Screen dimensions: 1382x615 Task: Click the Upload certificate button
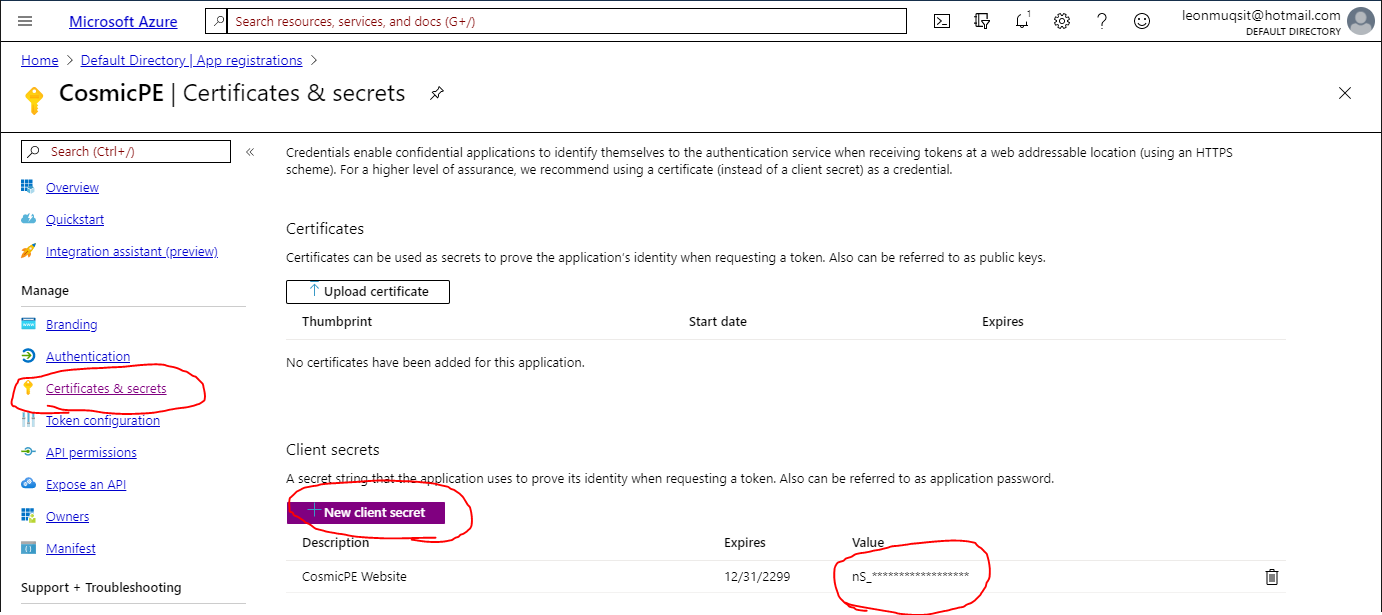tap(368, 291)
